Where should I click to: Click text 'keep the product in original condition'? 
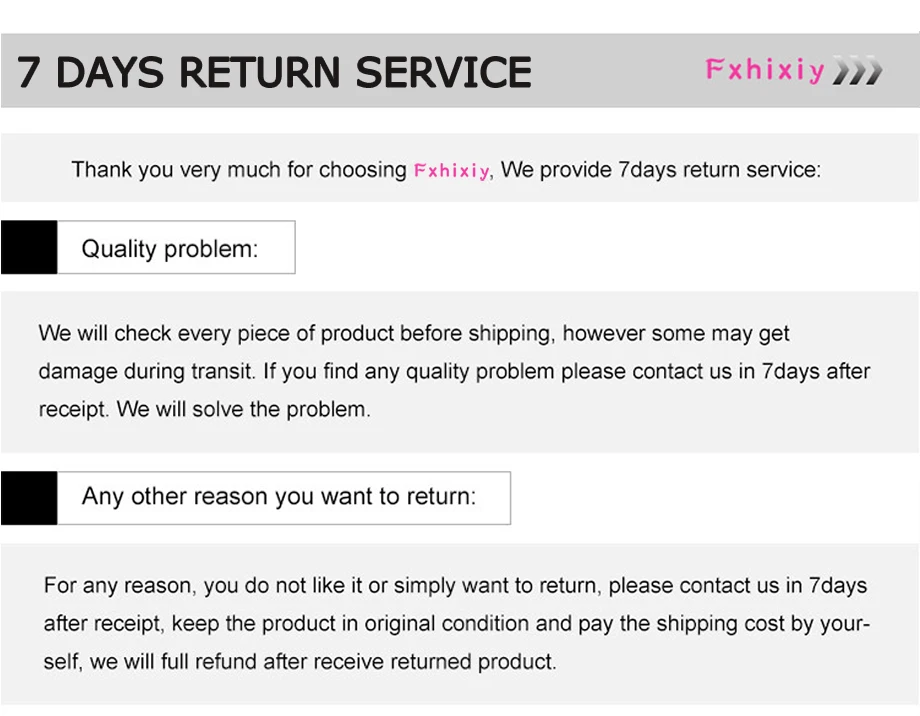coord(350,623)
